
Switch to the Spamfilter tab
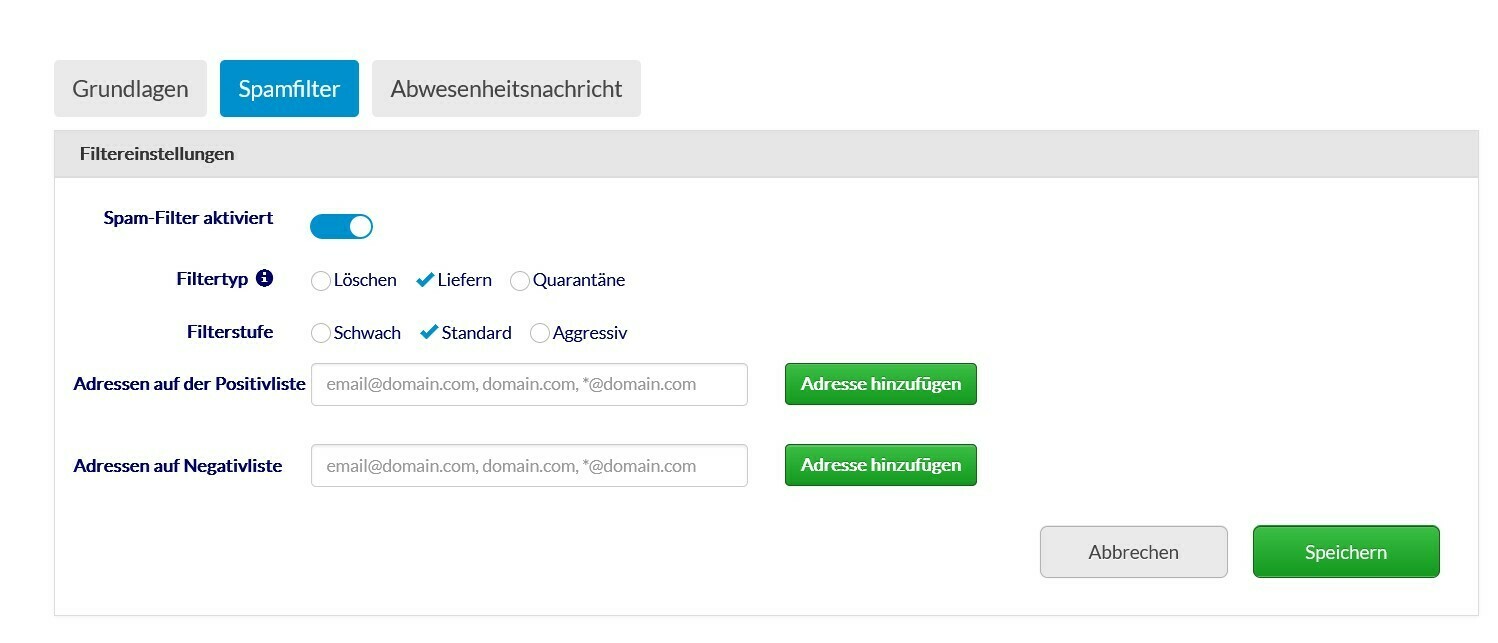click(x=289, y=88)
